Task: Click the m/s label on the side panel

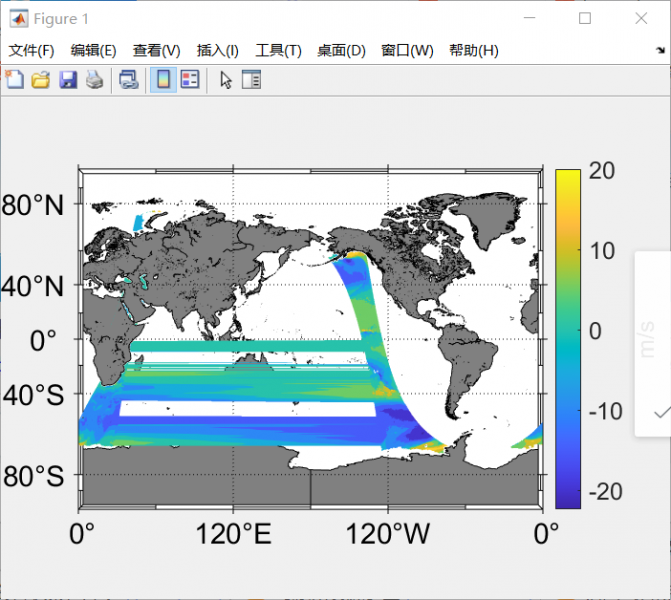Action: 648,338
